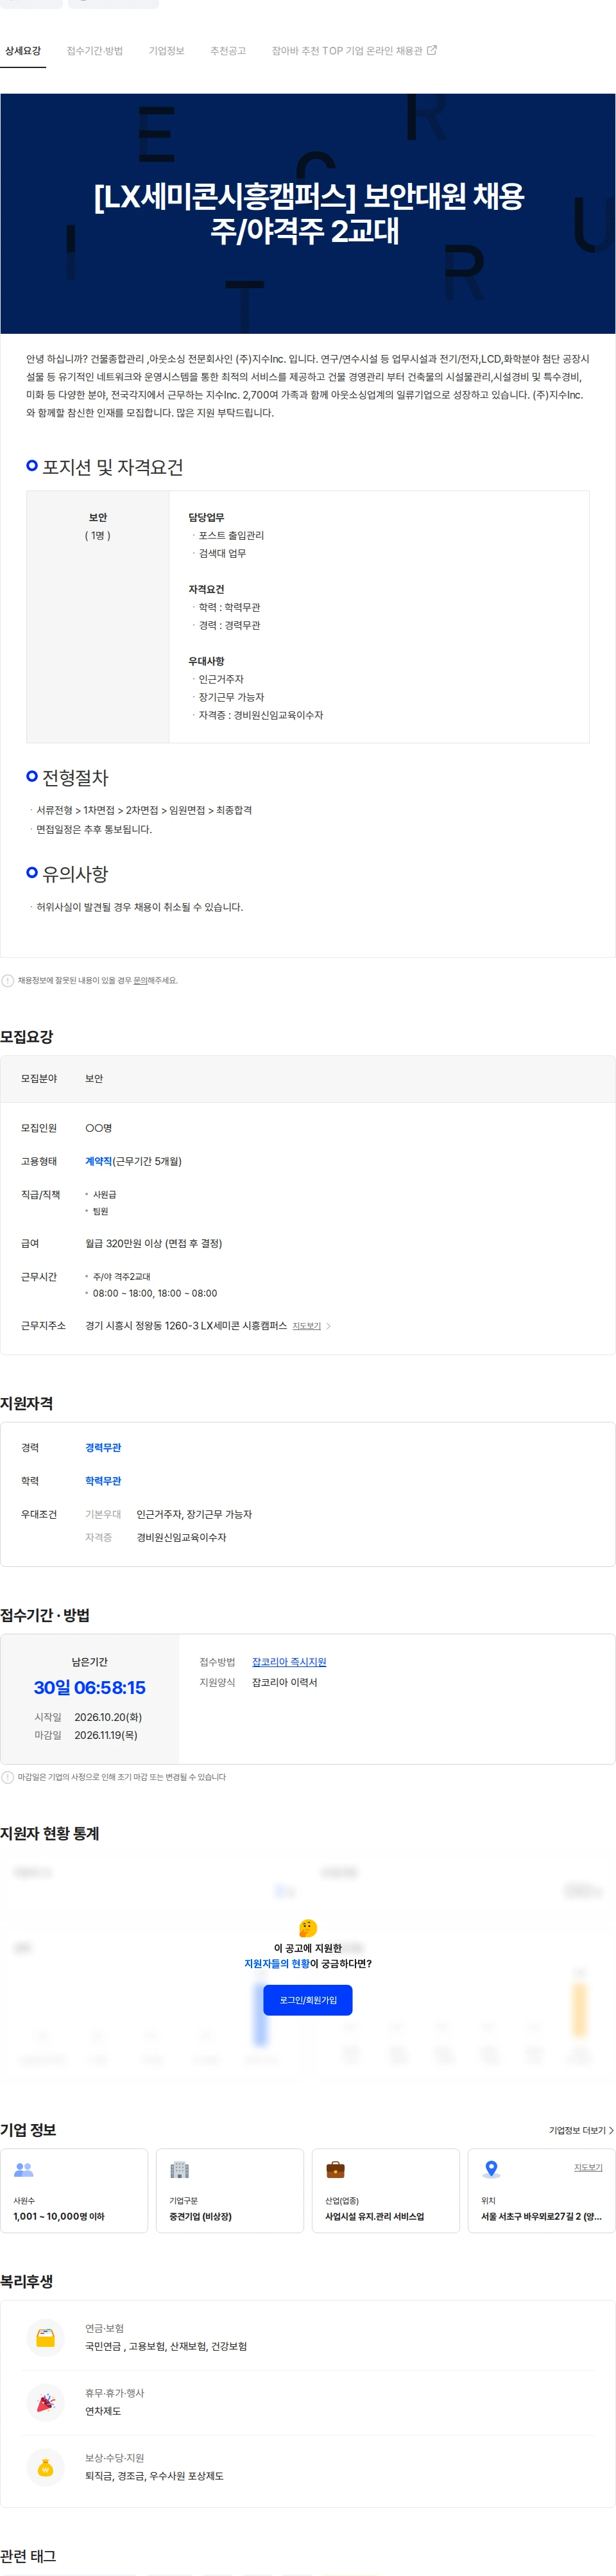The width and height of the screenshot is (616, 2576).
Task: Click the 보상·수당·지원 money bag icon
Action: point(45,2467)
